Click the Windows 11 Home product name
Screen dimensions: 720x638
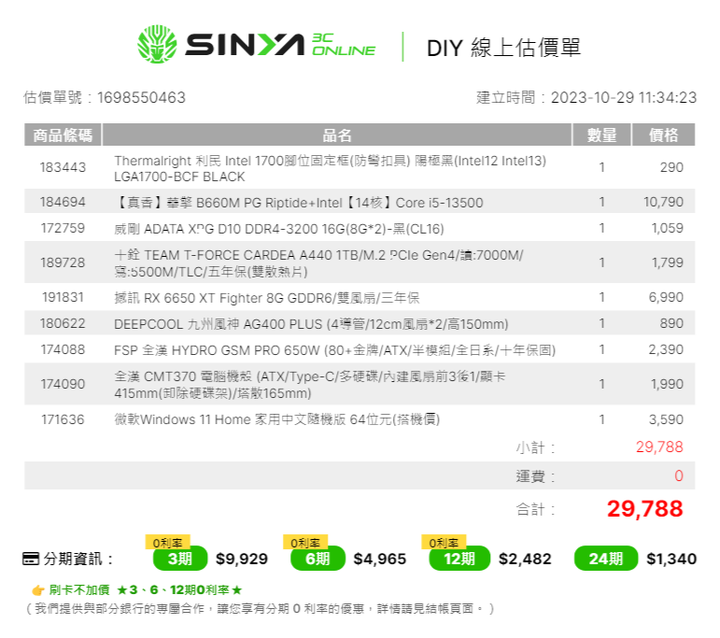(277, 419)
